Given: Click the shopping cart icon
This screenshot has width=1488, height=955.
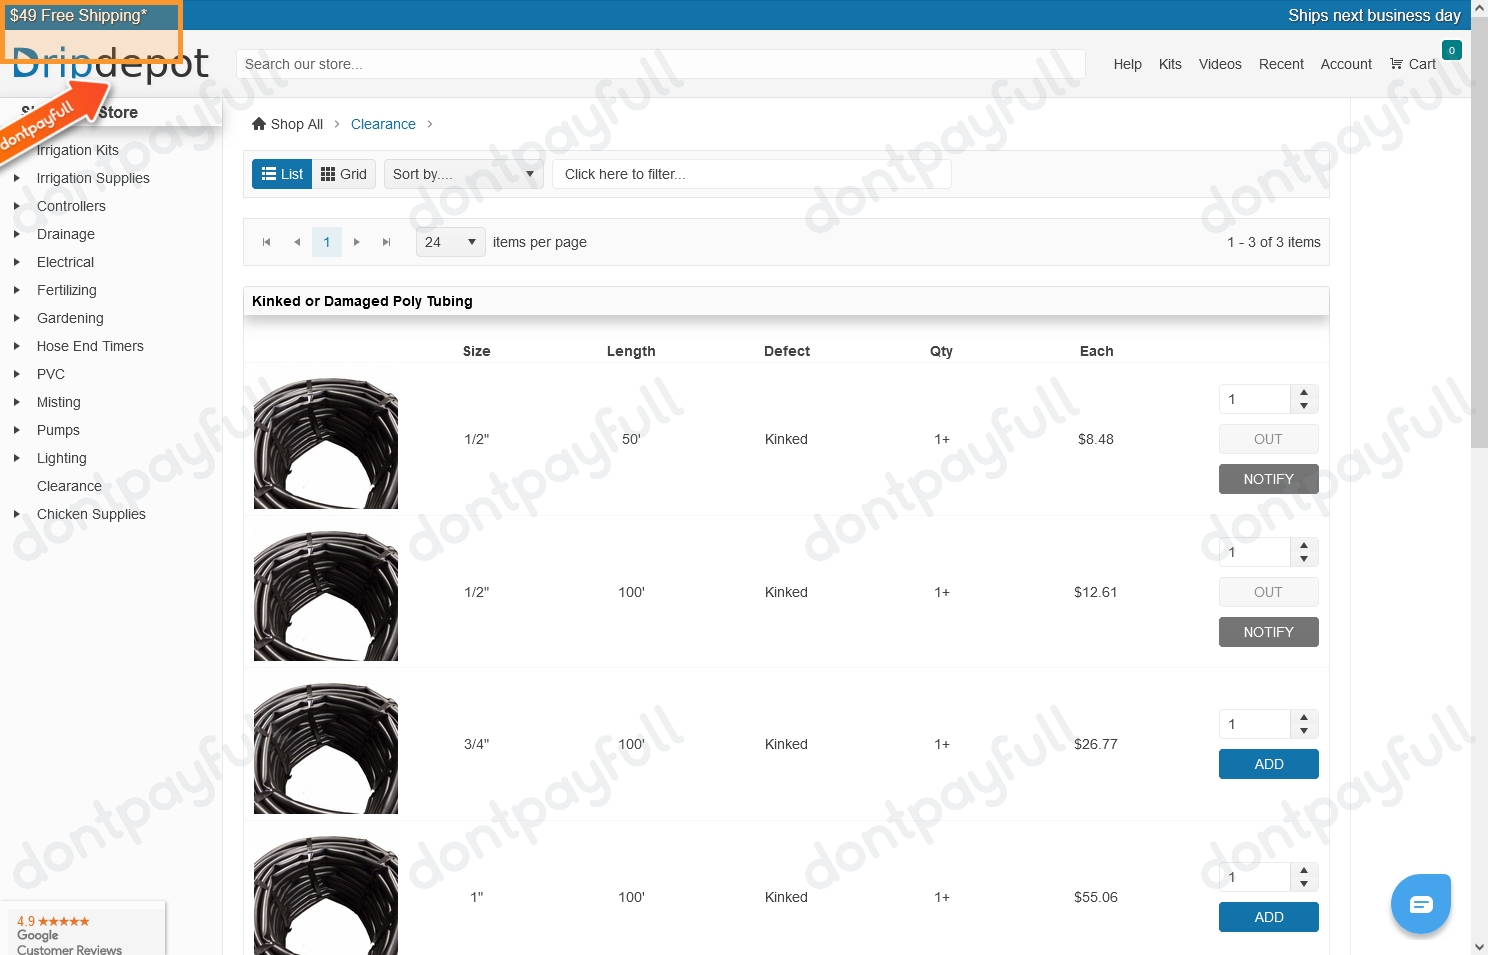Looking at the screenshot, I should pyautogui.click(x=1396, y=64).
